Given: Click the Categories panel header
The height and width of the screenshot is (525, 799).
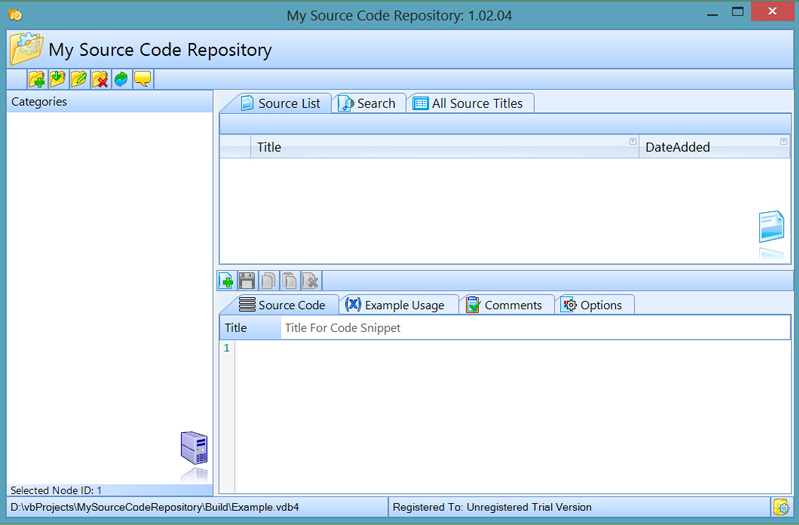Looking at the screenshot, I should tap(110, 101).
